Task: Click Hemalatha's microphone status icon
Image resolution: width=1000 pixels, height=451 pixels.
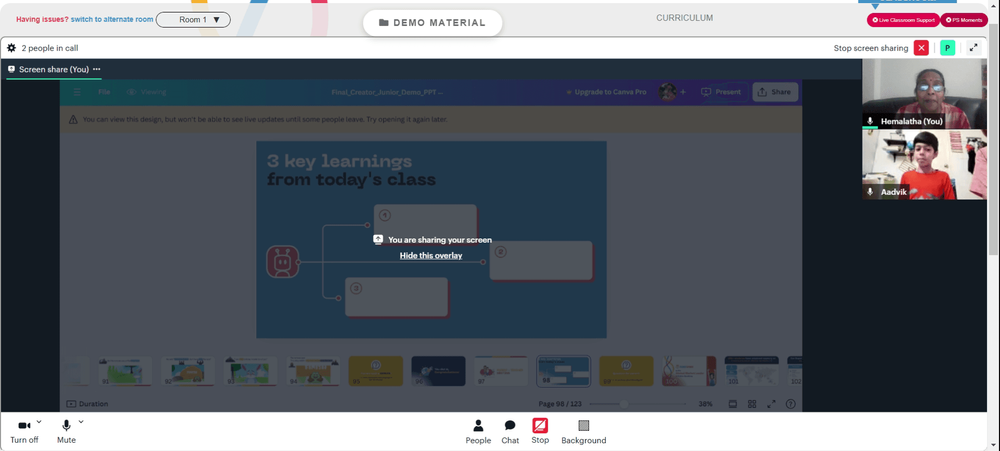Action: [x=870, y=121]
